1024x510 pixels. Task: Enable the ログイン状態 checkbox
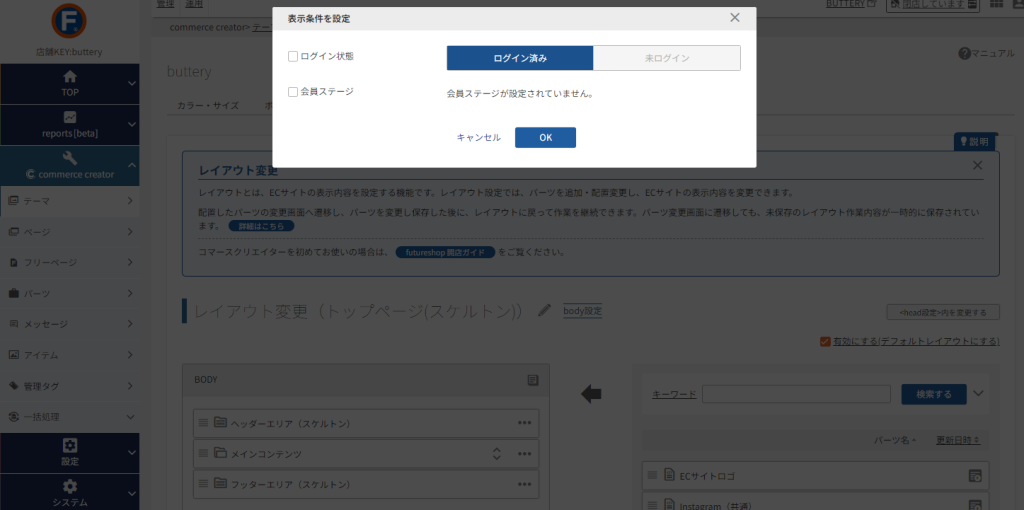pyautogui.click(x=293, y=57)
